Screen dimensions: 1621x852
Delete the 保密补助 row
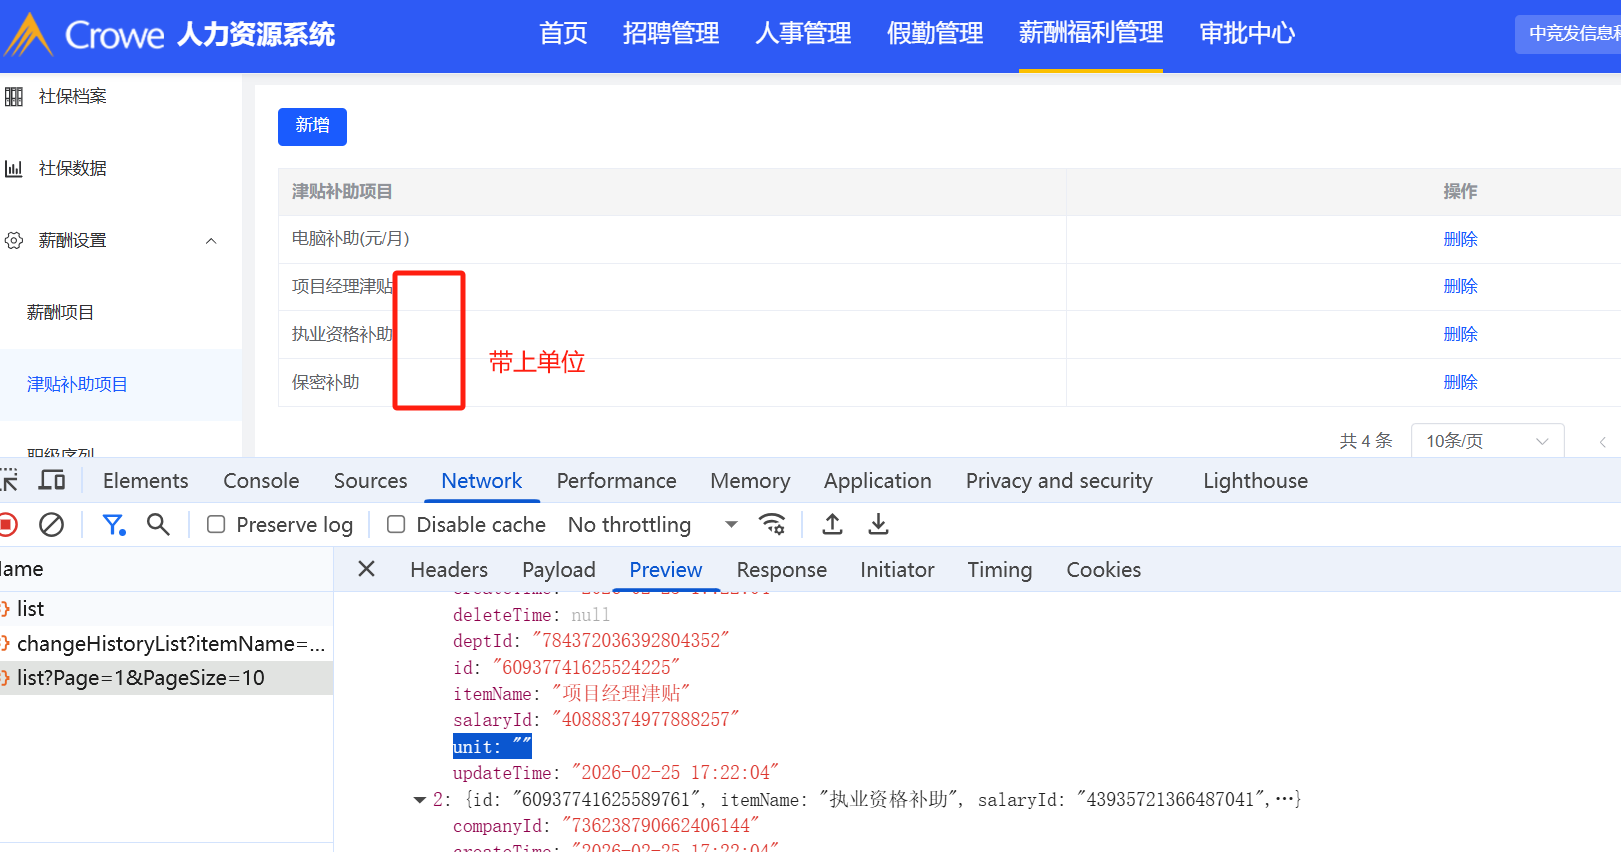pos(1460,383)
